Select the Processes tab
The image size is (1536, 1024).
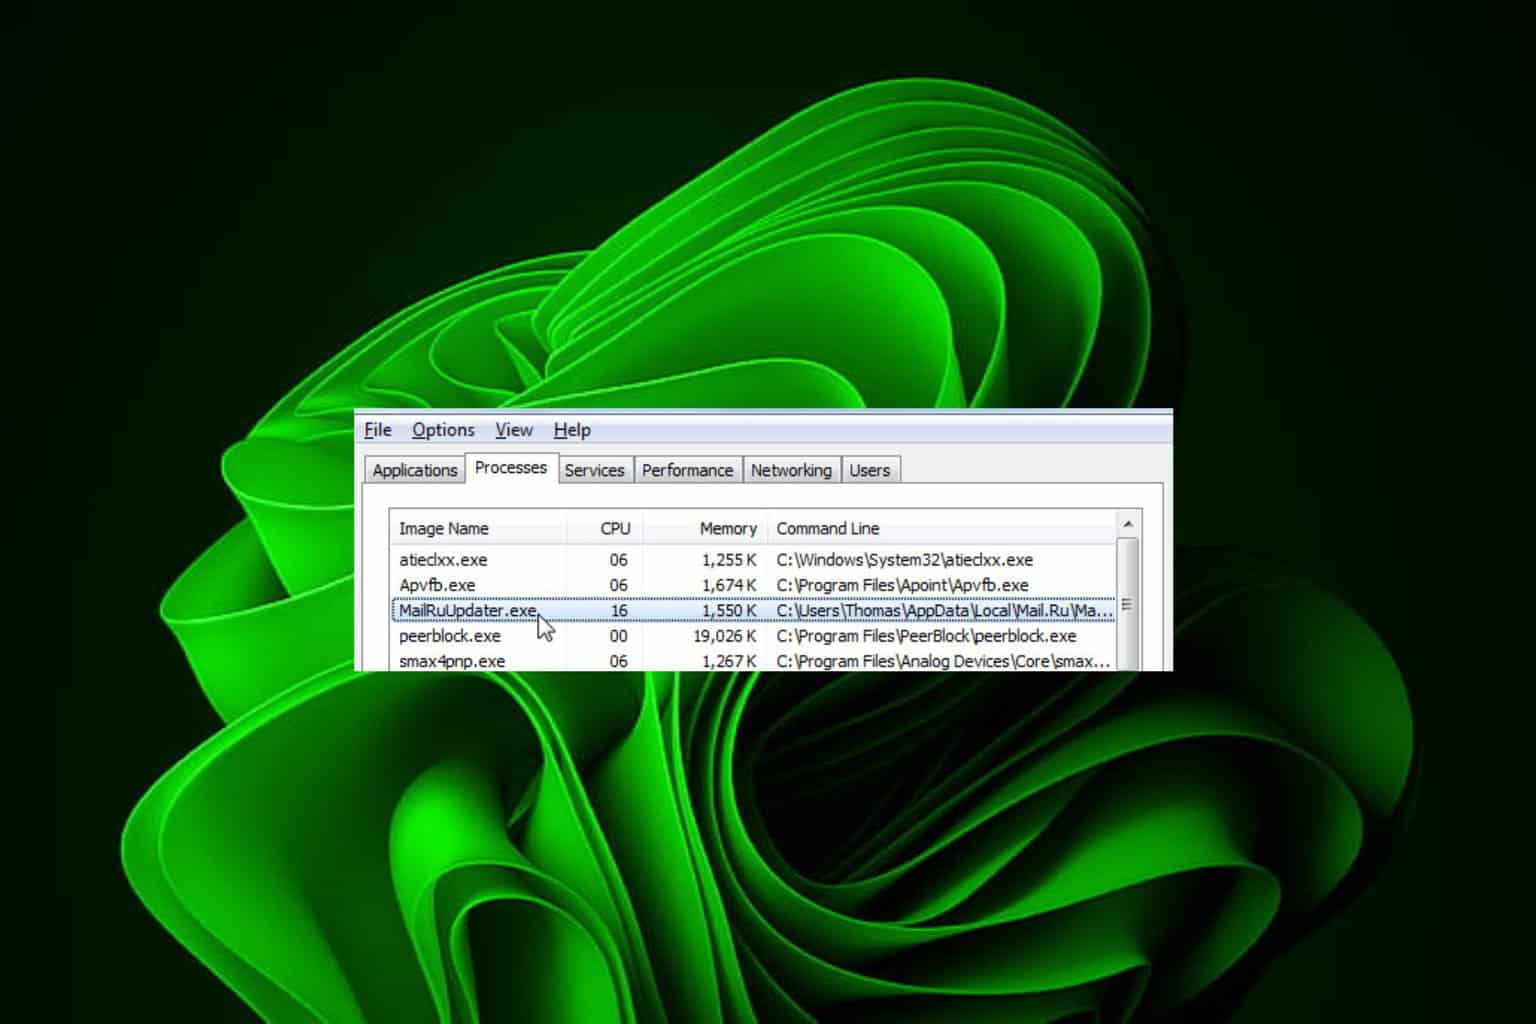(x=510, y=467)
